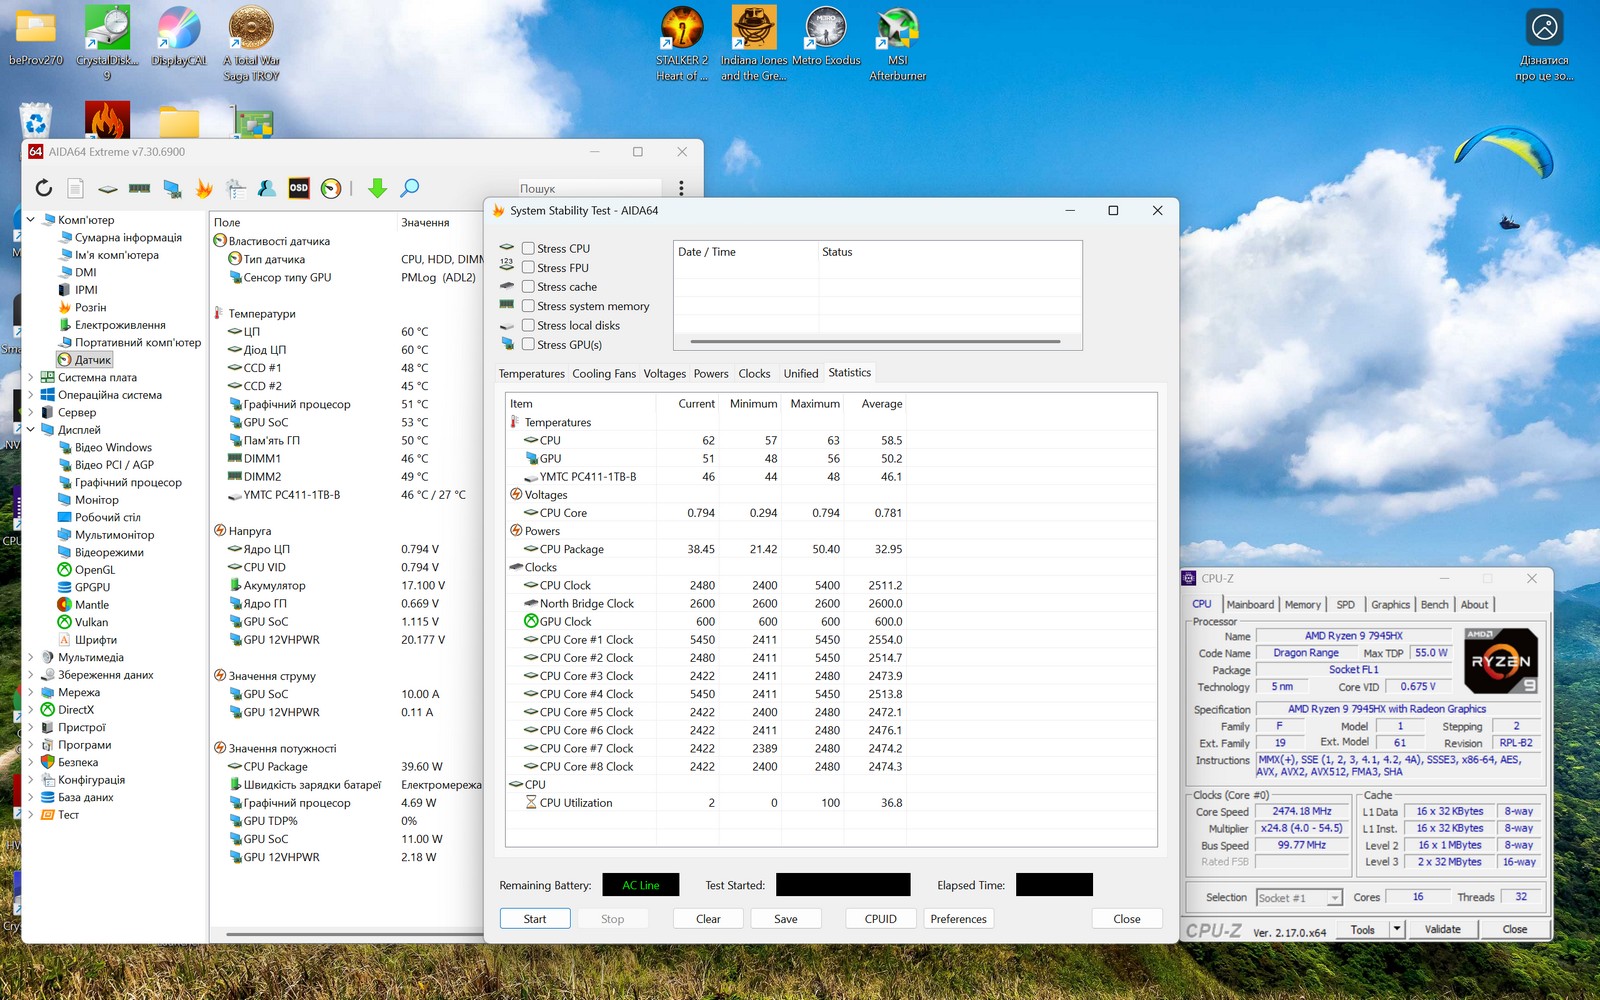
Task: Click the magnifier search icon in AIDA64 toolbar
Action: click(409, 188)
